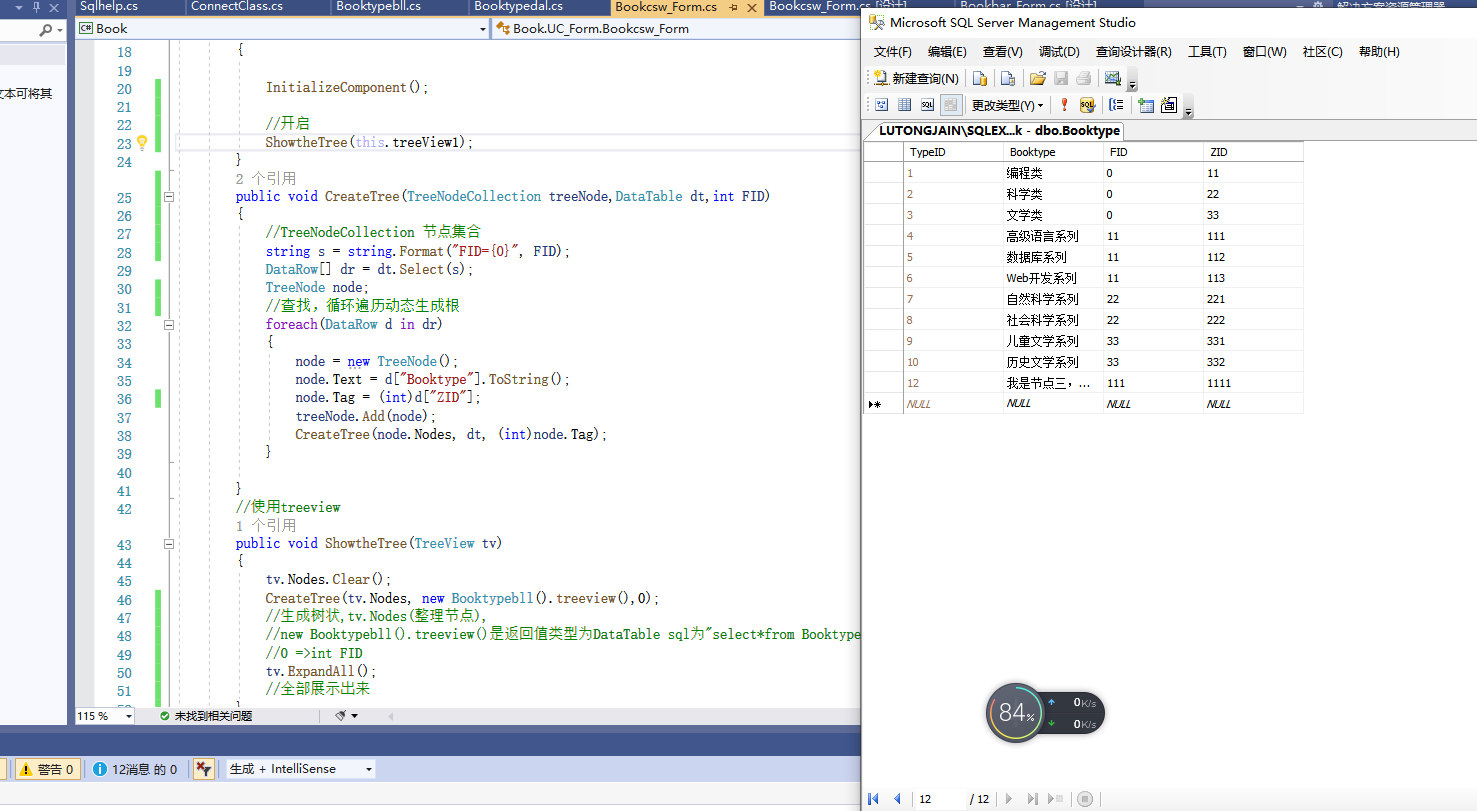The width and height of the screenshot is (1477, 811).
Task: Click the print icon in SSMS toolbar
Action: (x=1084, y=78)
